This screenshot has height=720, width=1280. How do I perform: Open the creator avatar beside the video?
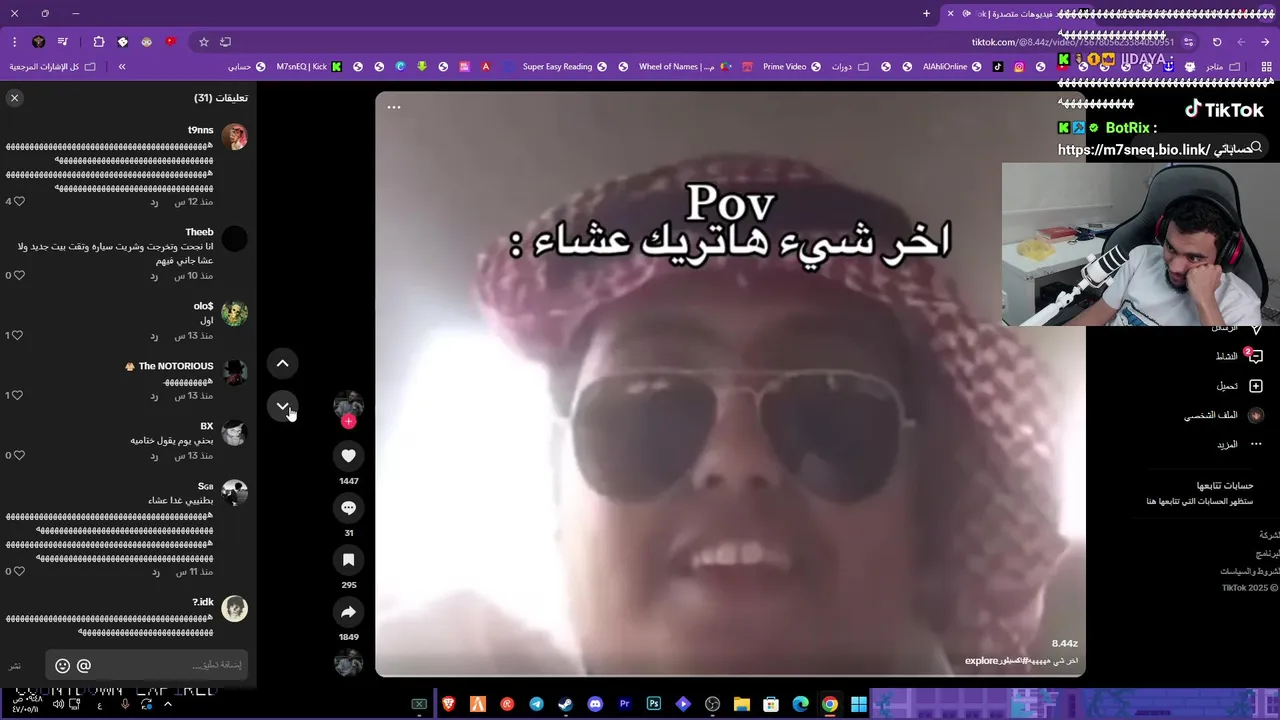click(x=348, y=403)
